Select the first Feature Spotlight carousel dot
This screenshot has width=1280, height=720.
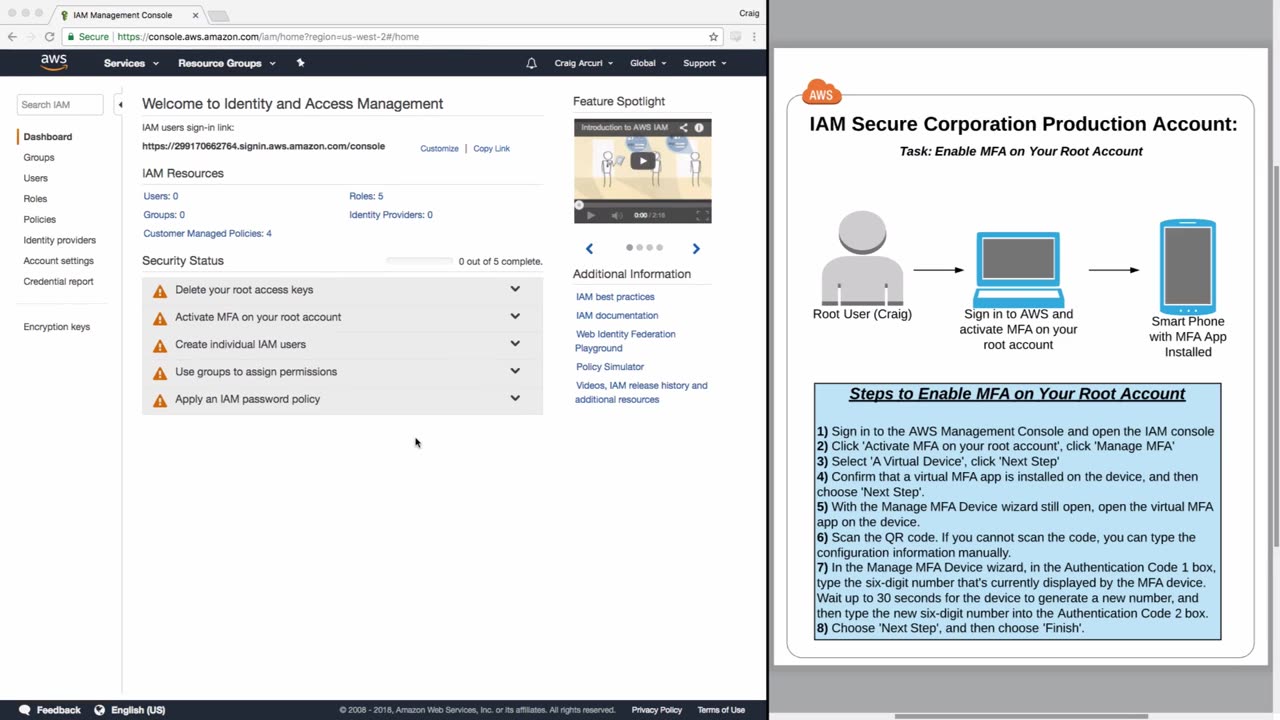[x=629, y=247]
